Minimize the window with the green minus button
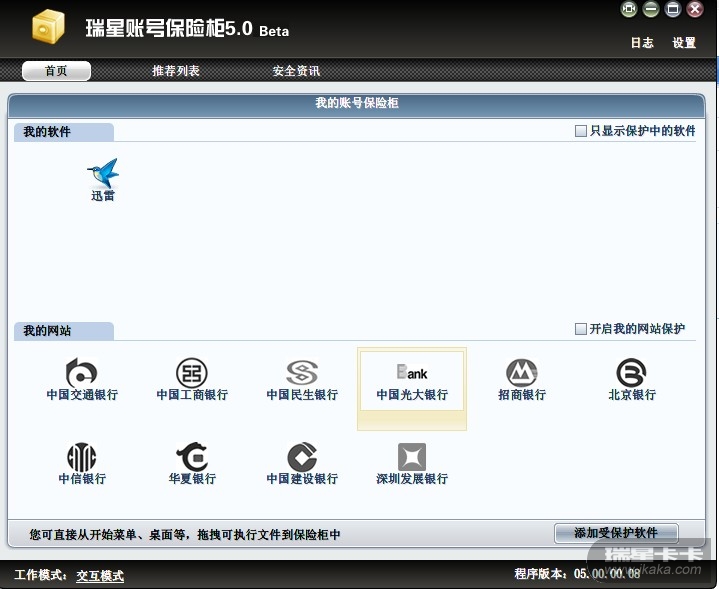Screen dimensions: 719x589 pyautogui.click(x=651, y=9)
